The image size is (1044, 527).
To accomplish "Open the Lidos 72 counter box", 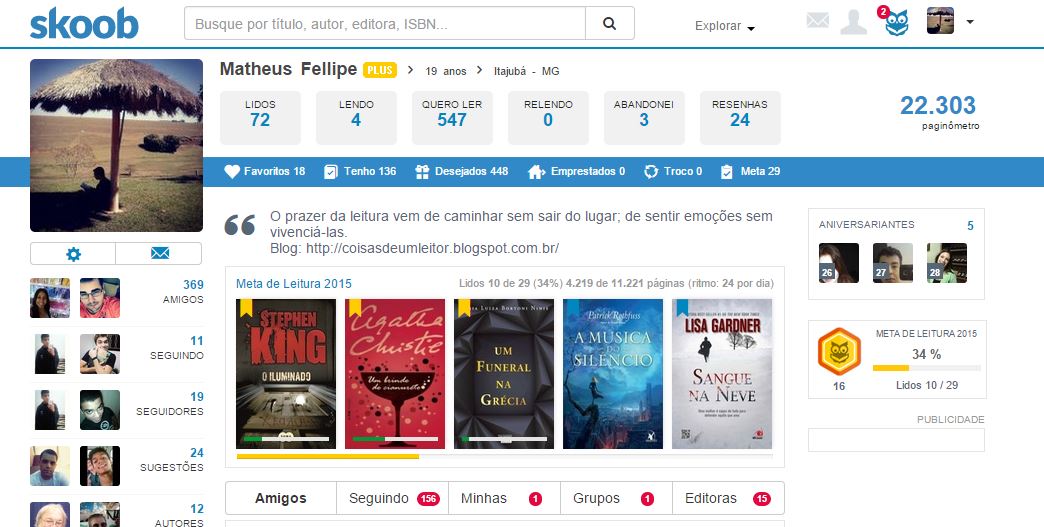I will coord(260,118).
